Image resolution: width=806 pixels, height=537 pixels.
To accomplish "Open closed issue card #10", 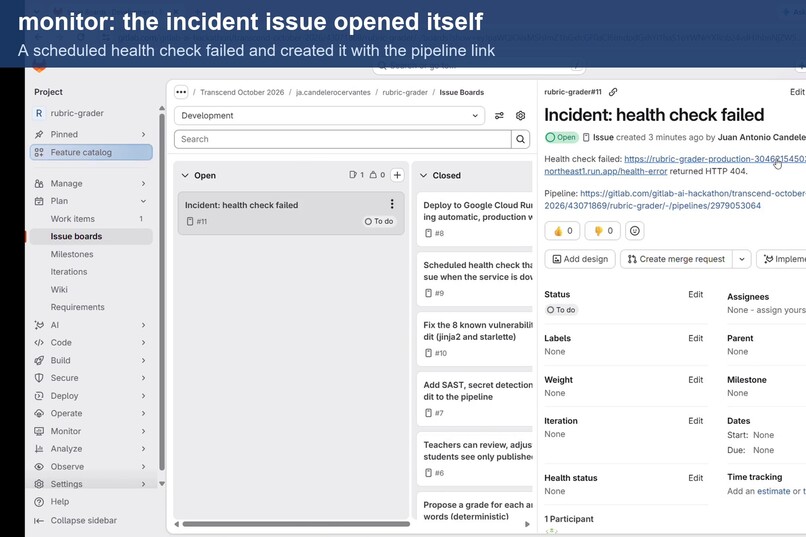I will (475, 339).
